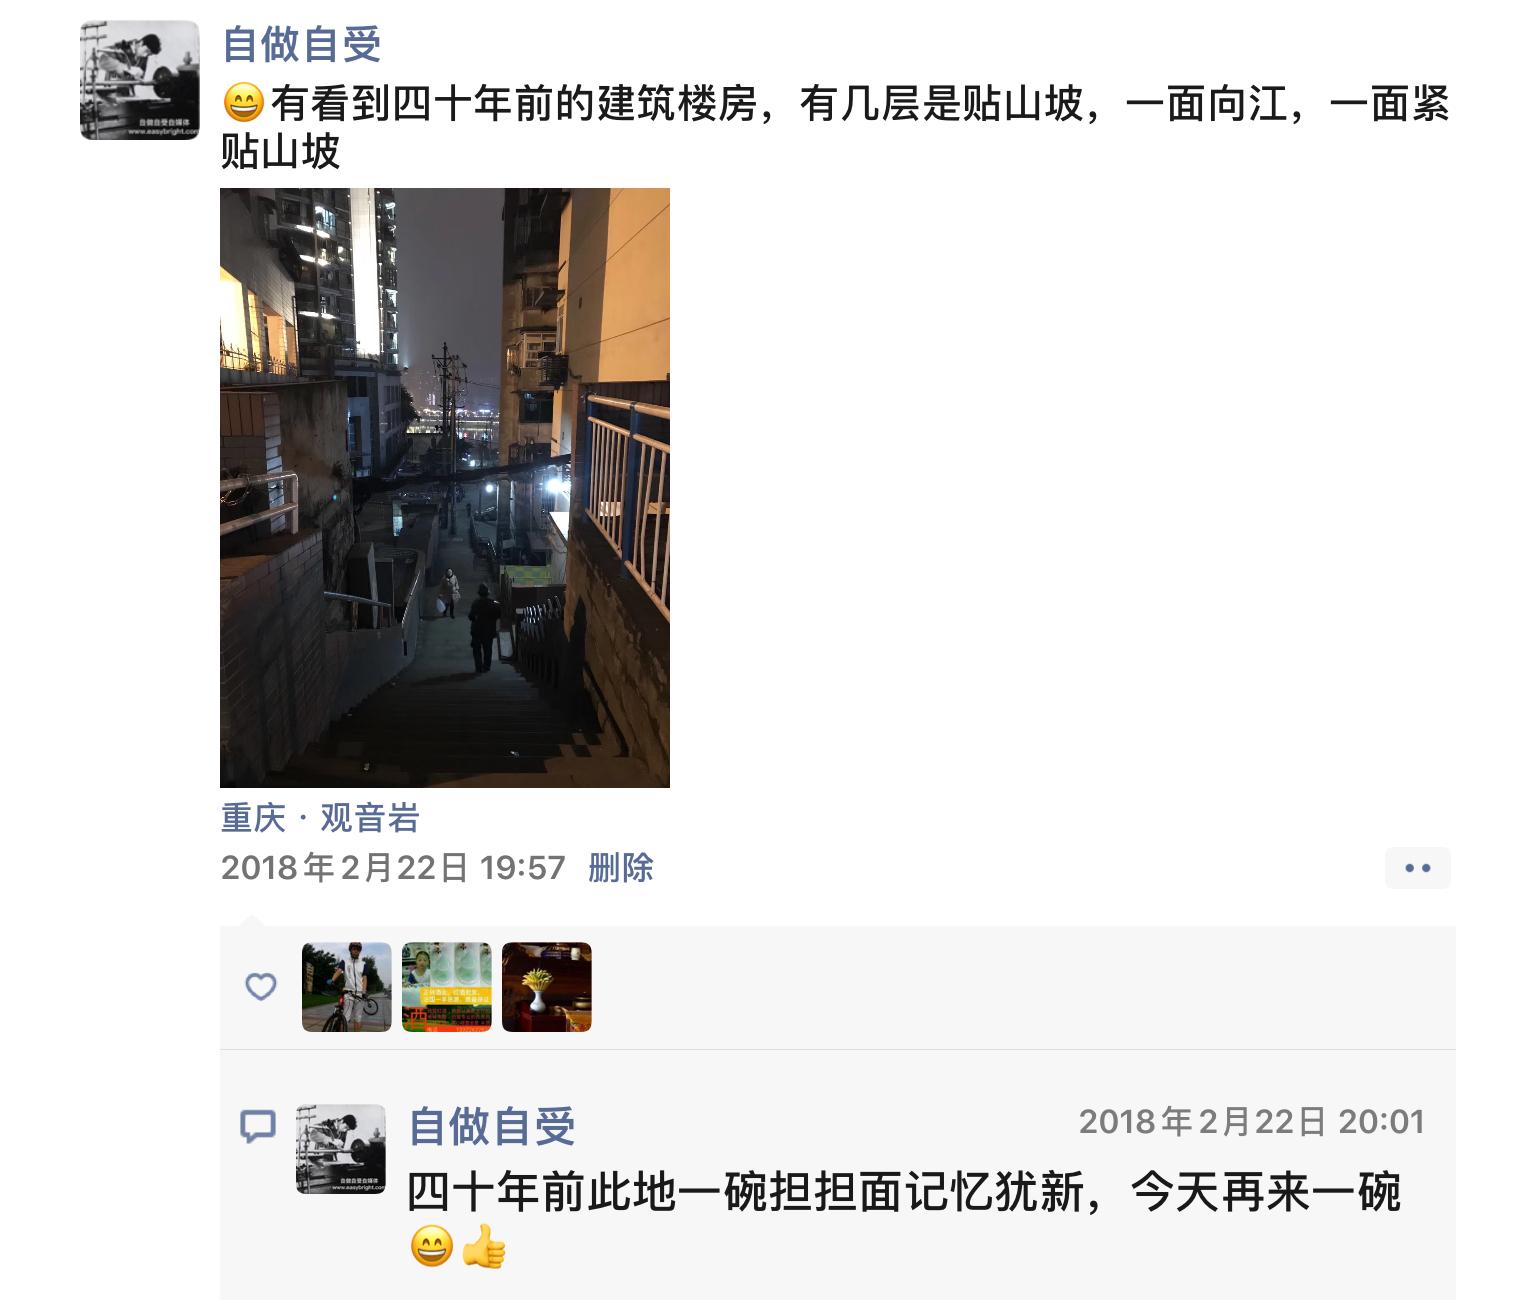Click 删除 to delete the post
The height and width of the screenshot is (1300, 1536).
[620, 867]
